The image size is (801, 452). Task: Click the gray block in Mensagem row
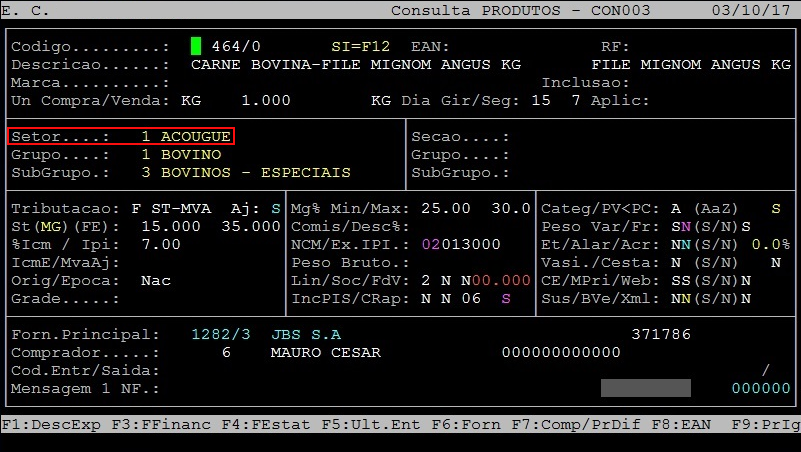coord(645,388)
